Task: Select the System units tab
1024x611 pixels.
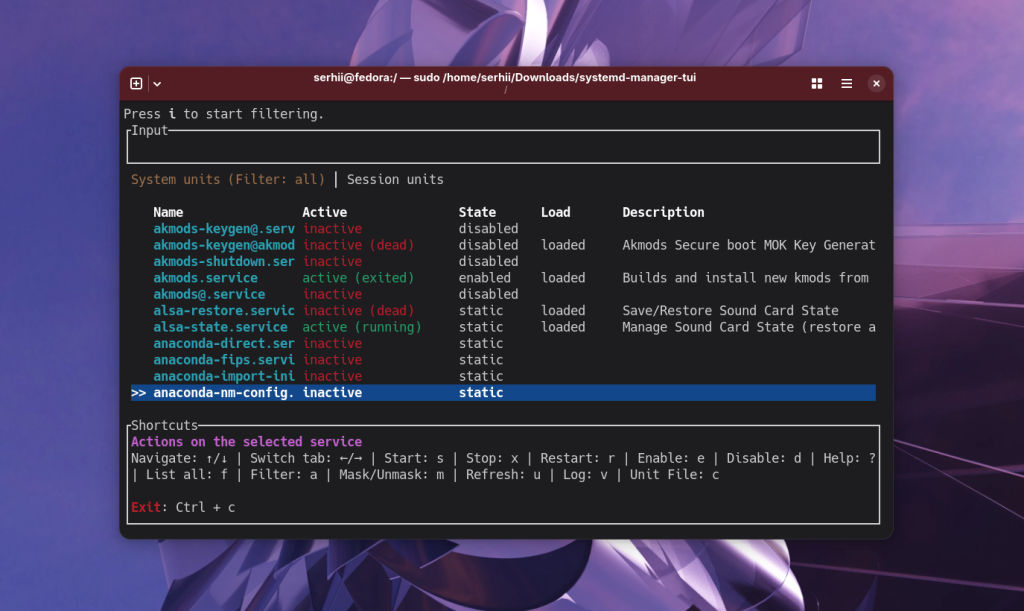Action: pos(228,180)
